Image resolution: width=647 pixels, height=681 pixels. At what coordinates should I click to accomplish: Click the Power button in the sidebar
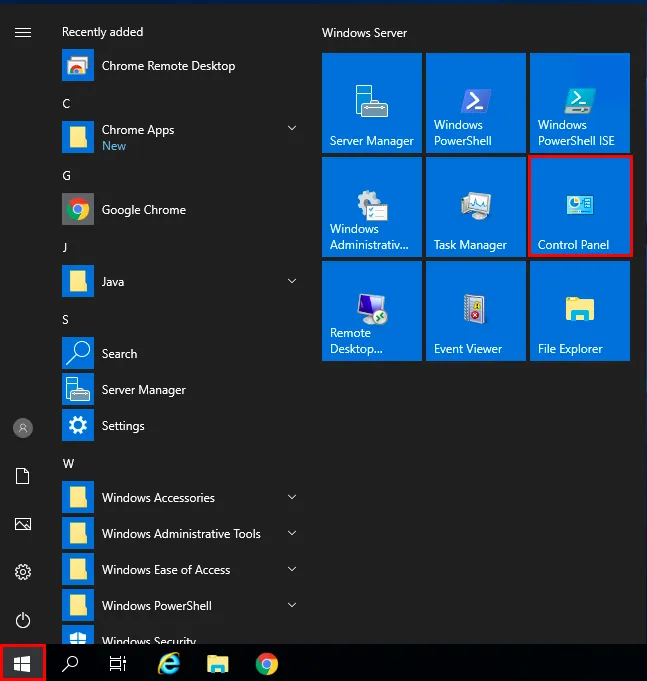(23, 620)
